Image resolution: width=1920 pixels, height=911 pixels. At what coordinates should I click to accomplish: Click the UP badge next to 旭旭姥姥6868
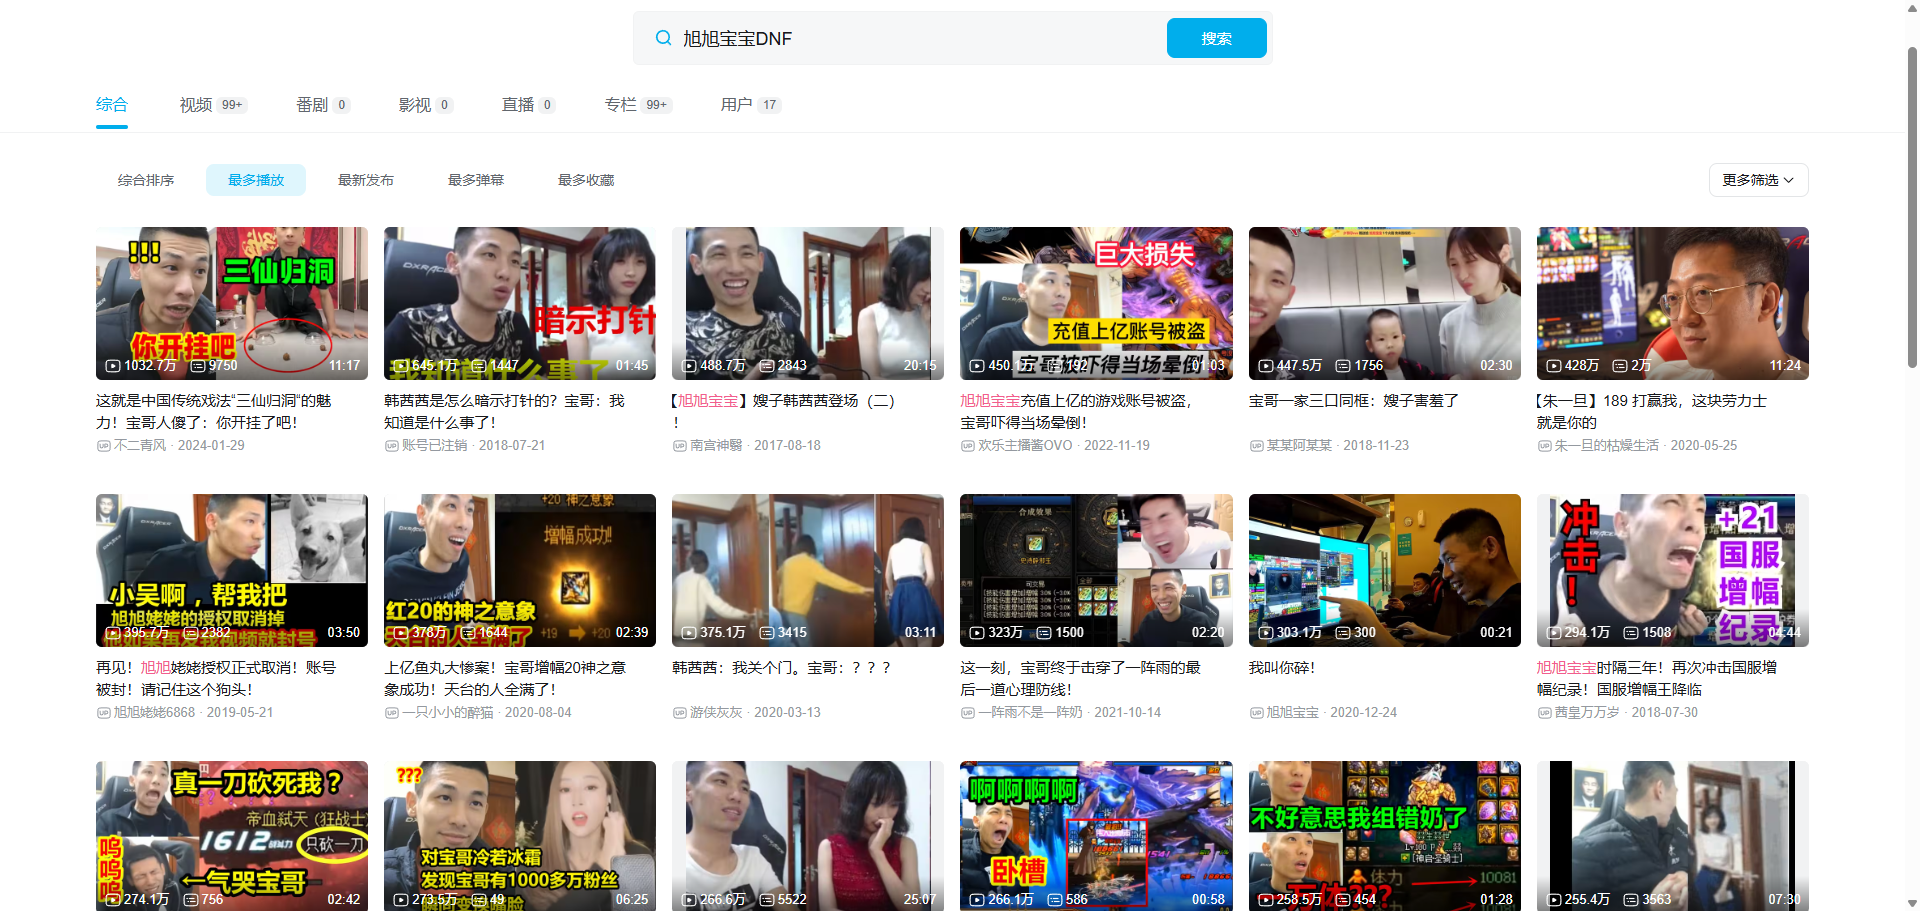(104, 712)
